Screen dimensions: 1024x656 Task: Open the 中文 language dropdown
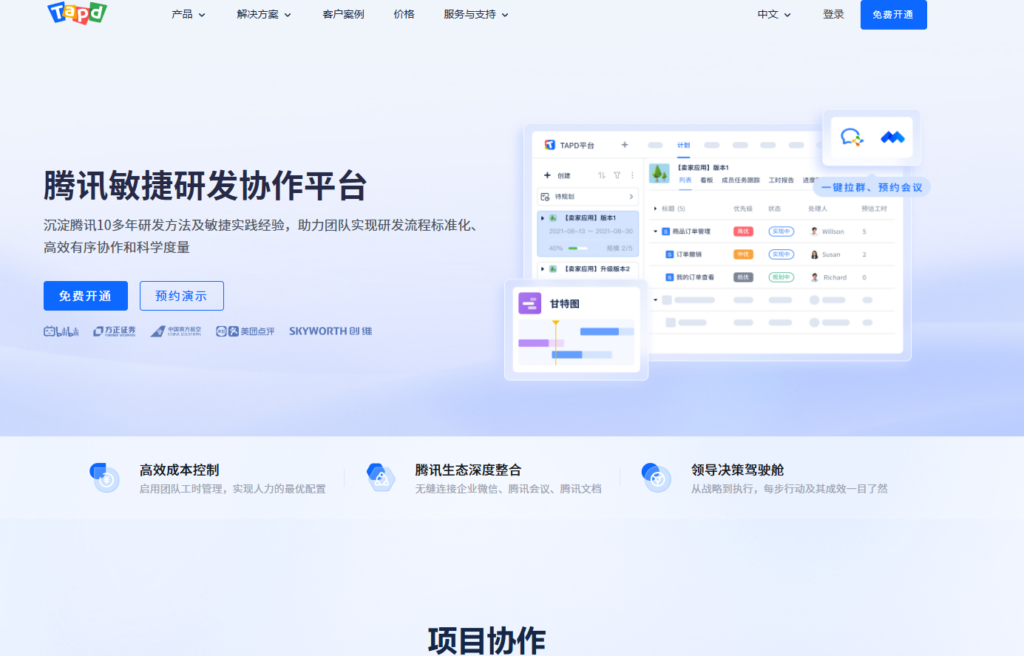773,15
